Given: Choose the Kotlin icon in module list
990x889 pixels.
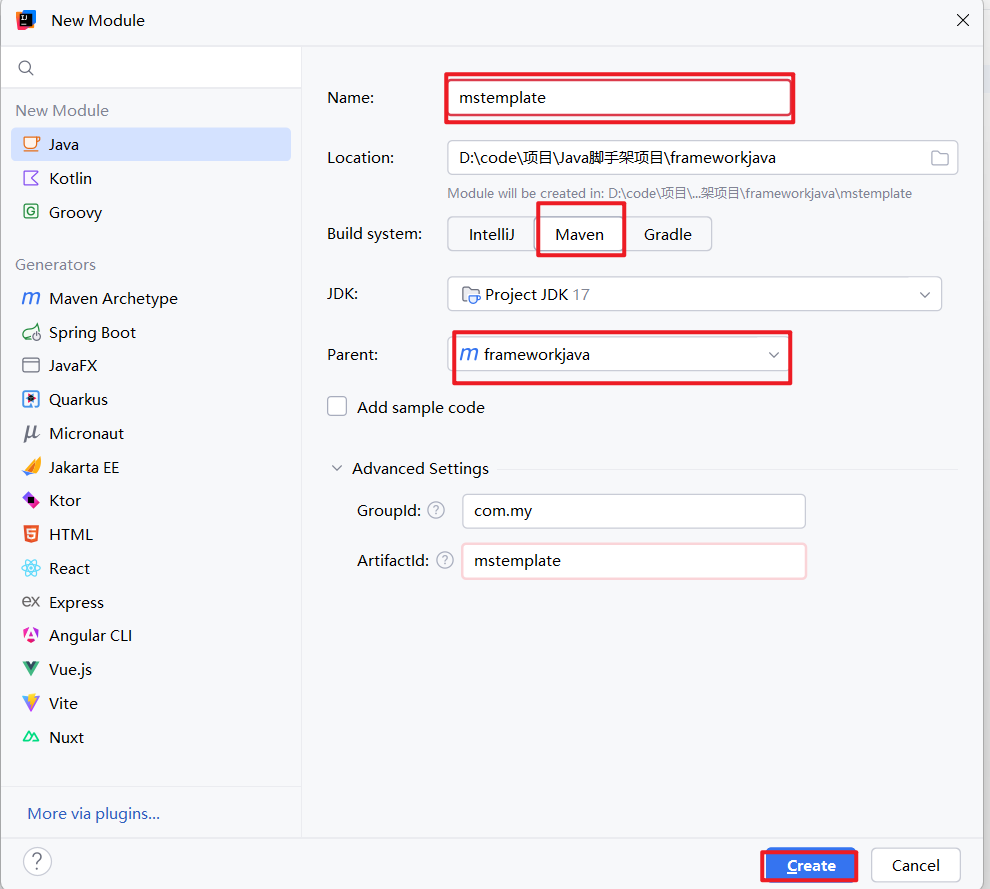Looking at the screenshot, I should click(31, 178).
